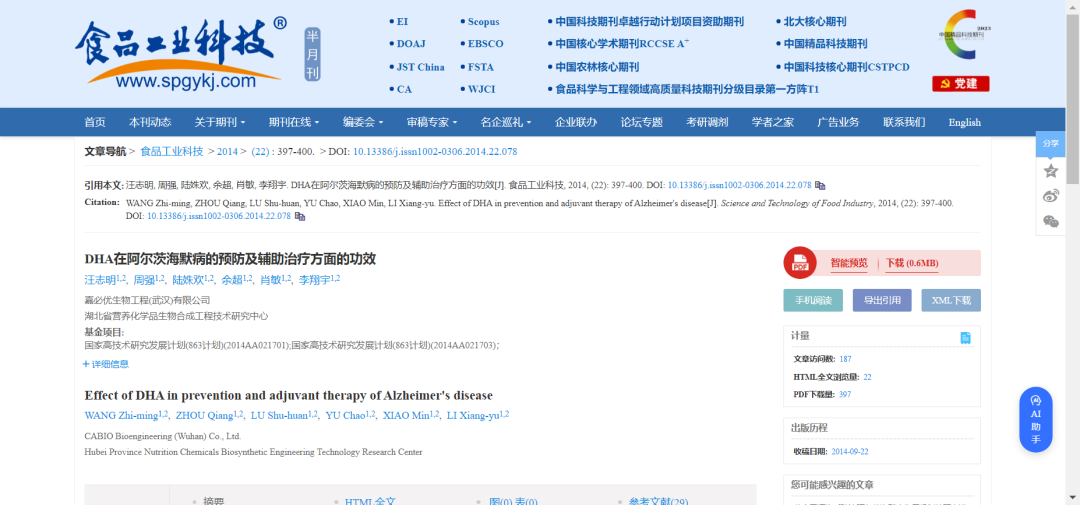
Task: Click the star favorite icon in share sidebar
Action: pyautogui.click(x=1050, y=171)
